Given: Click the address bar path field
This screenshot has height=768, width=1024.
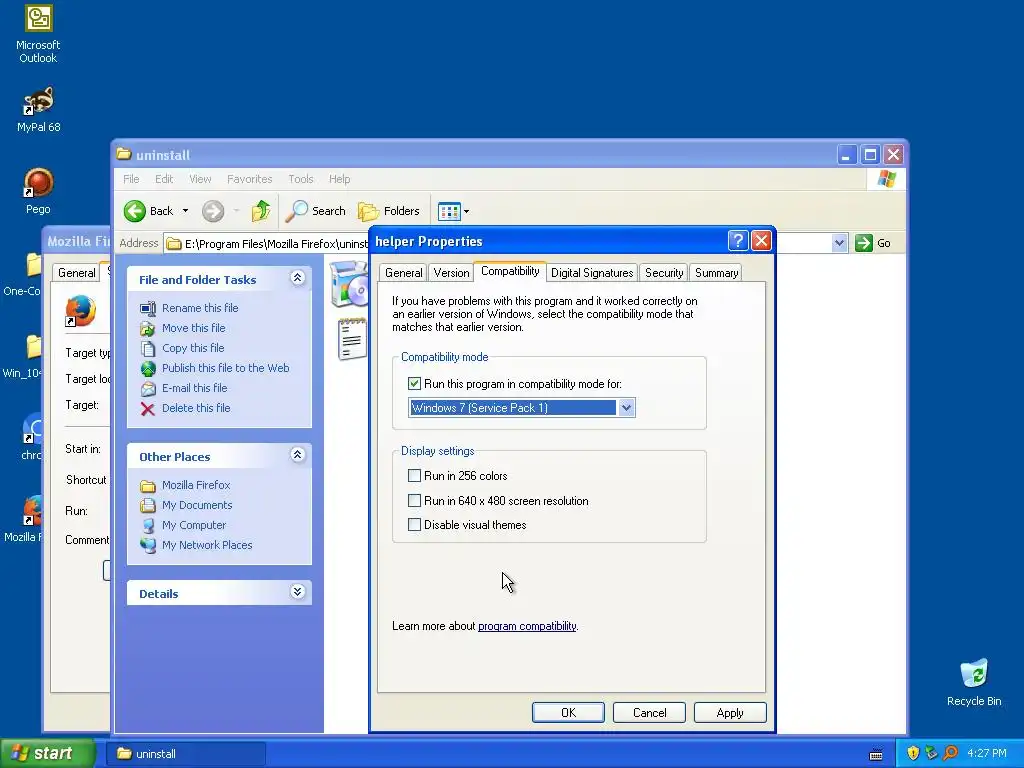Looking at the screenshot, I should click(267, 244).
